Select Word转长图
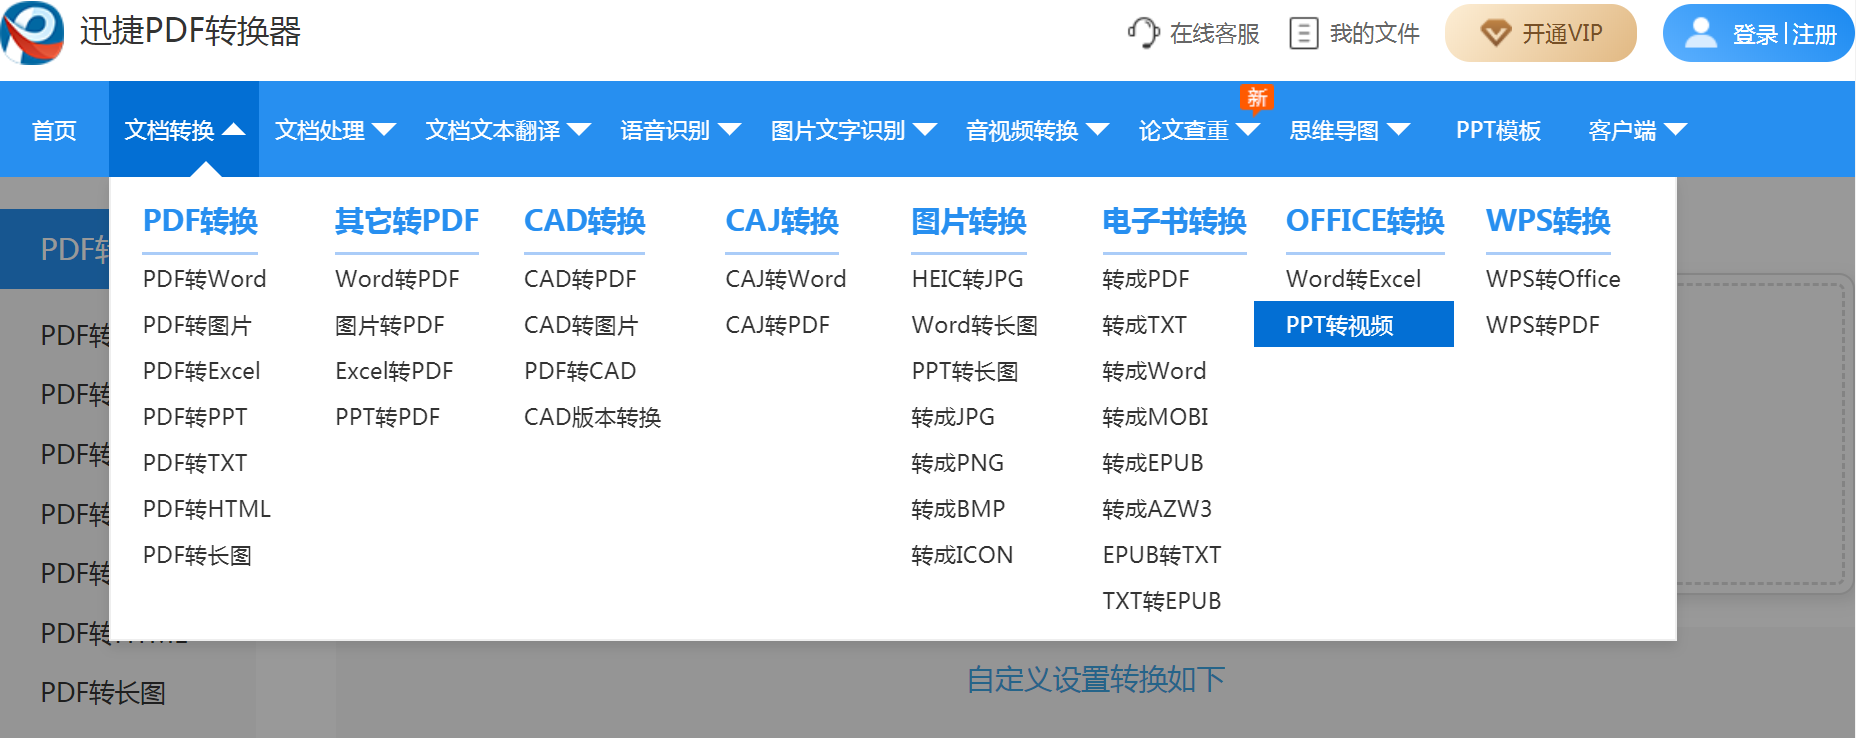 (x=975, y=325)
